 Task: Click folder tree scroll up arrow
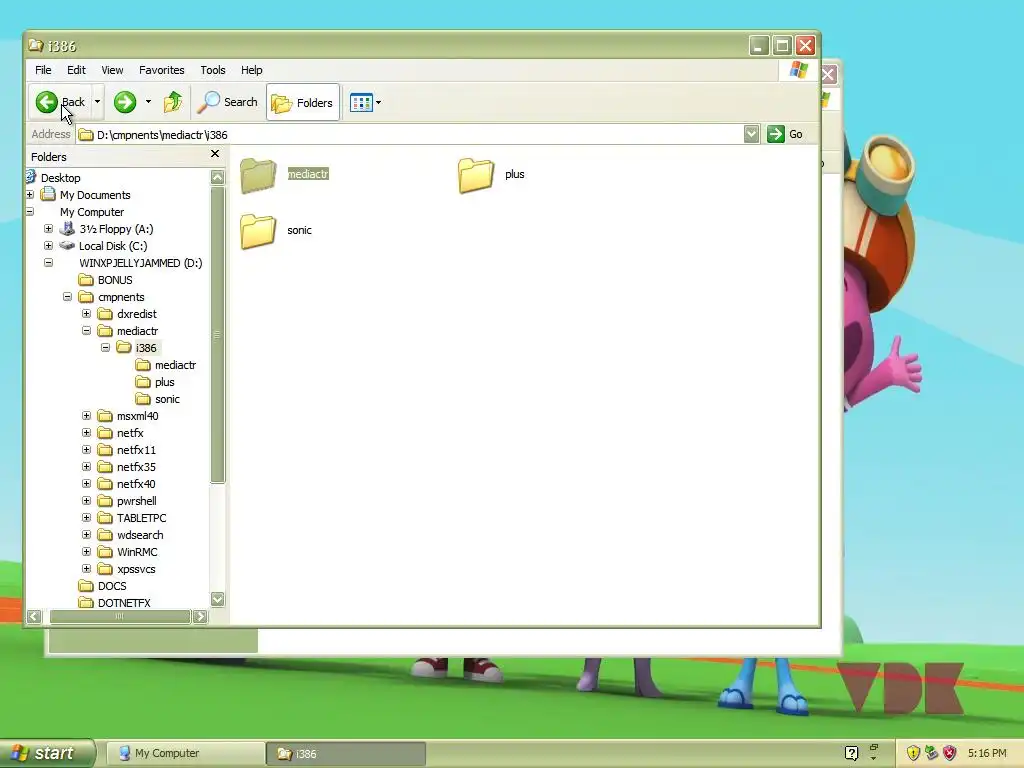[x=217, y=177]
